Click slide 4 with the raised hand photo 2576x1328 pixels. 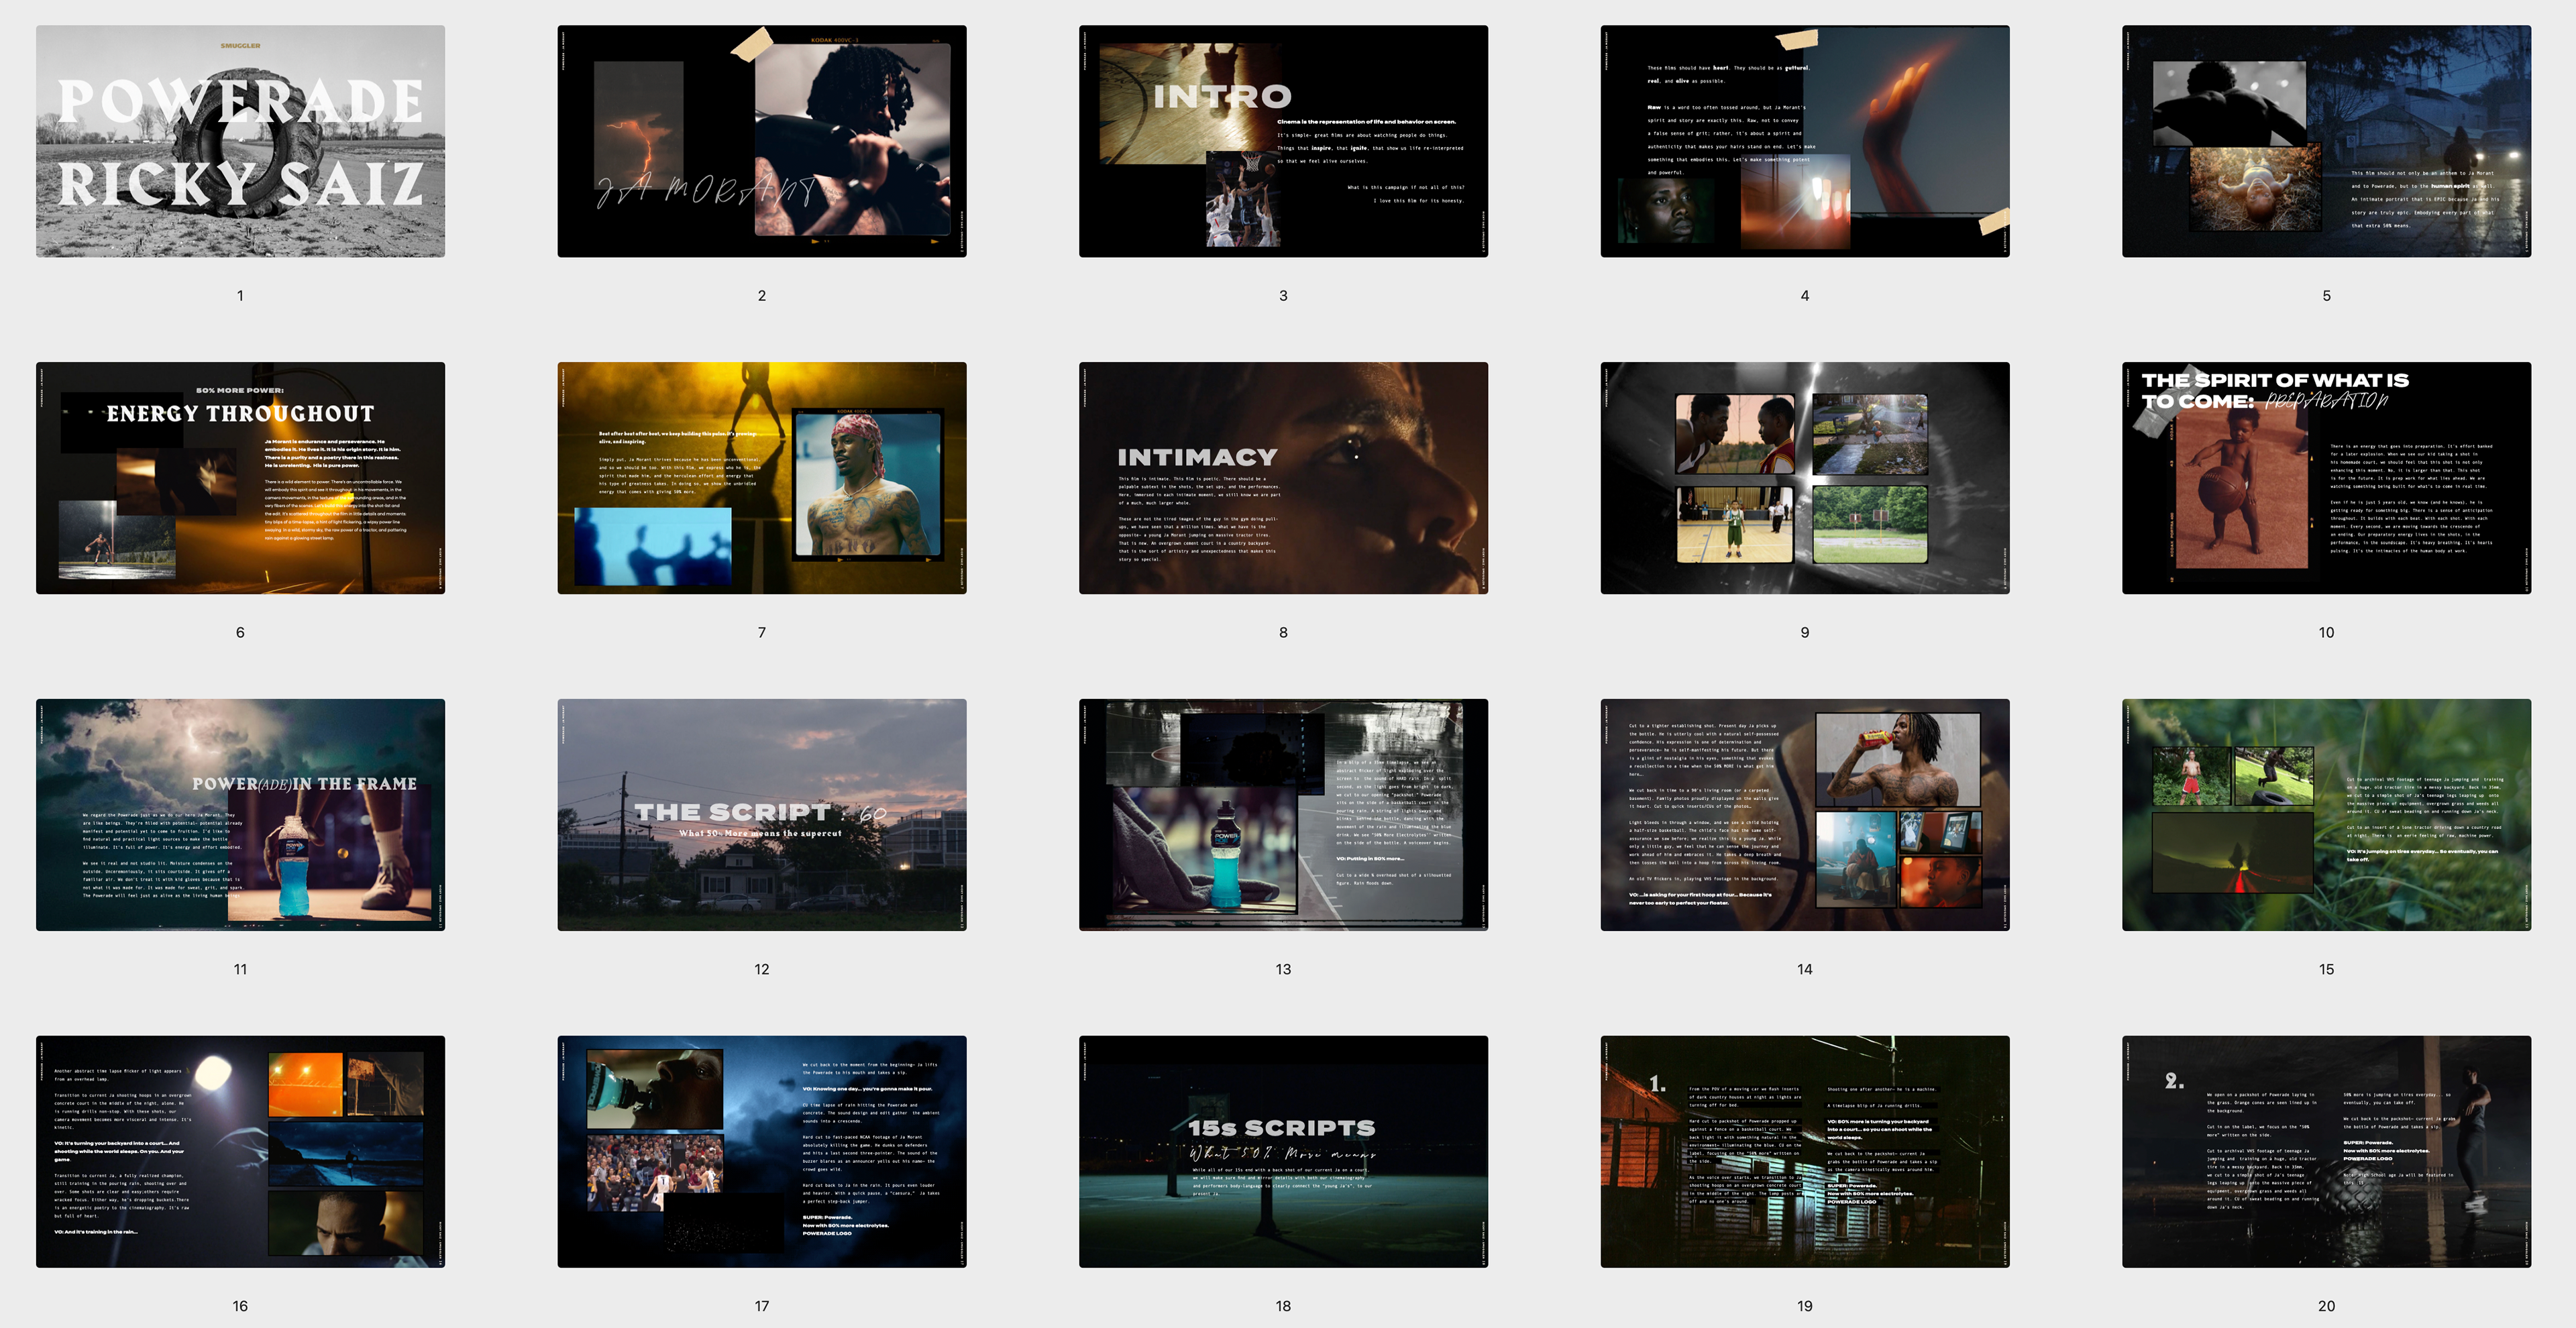1804,141
